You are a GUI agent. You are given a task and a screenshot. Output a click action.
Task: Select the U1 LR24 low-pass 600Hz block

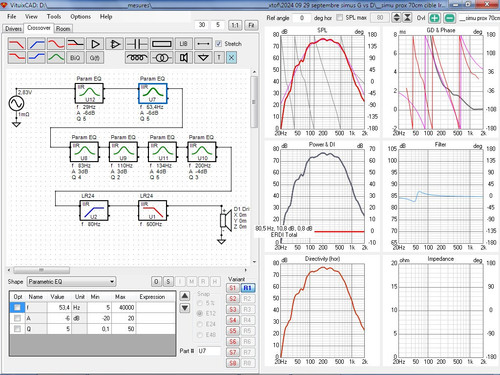(153, 210)
